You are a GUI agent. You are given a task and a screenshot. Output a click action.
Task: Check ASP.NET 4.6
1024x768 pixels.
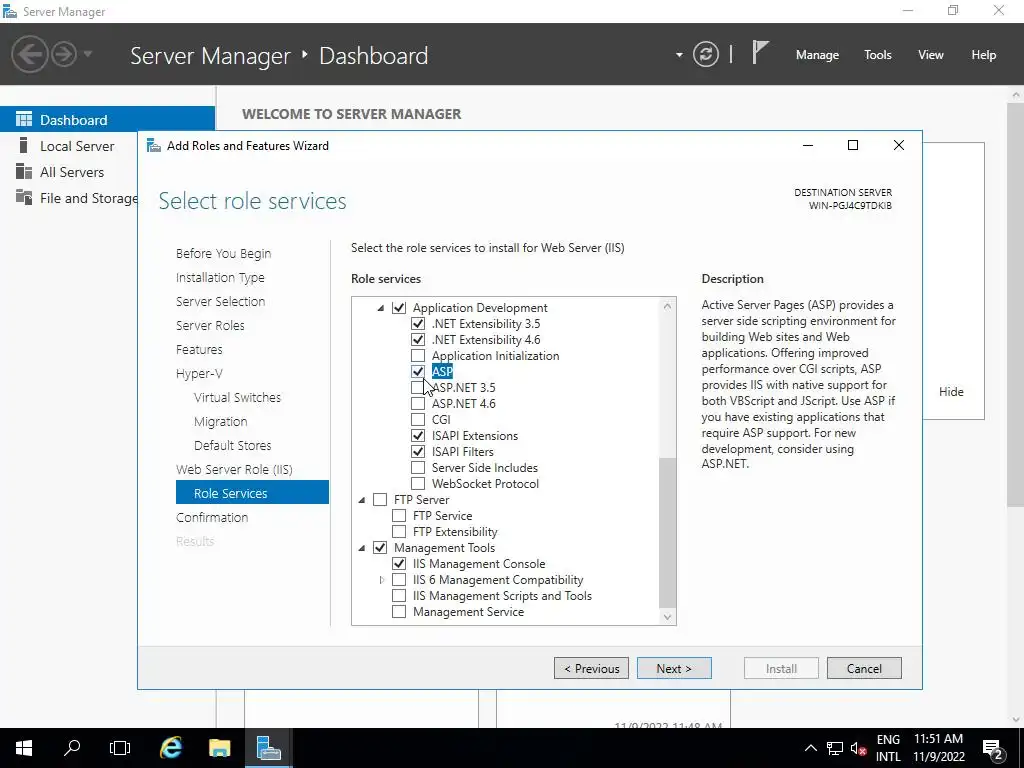coord(418,404)
